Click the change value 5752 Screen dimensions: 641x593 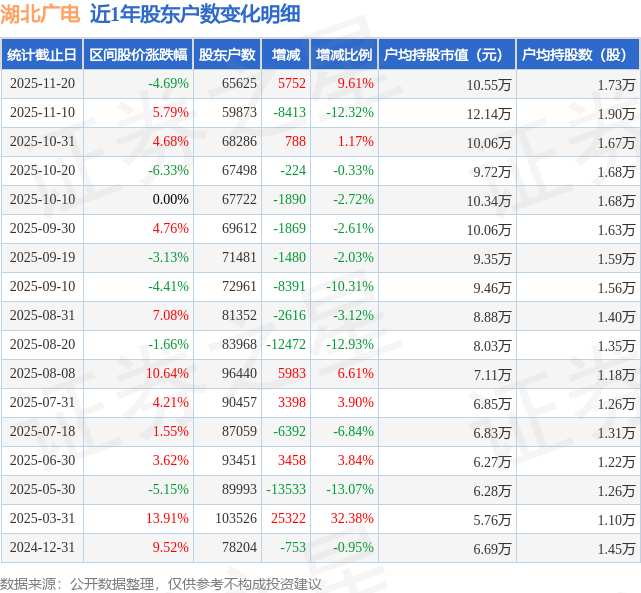tap(292, 83)
